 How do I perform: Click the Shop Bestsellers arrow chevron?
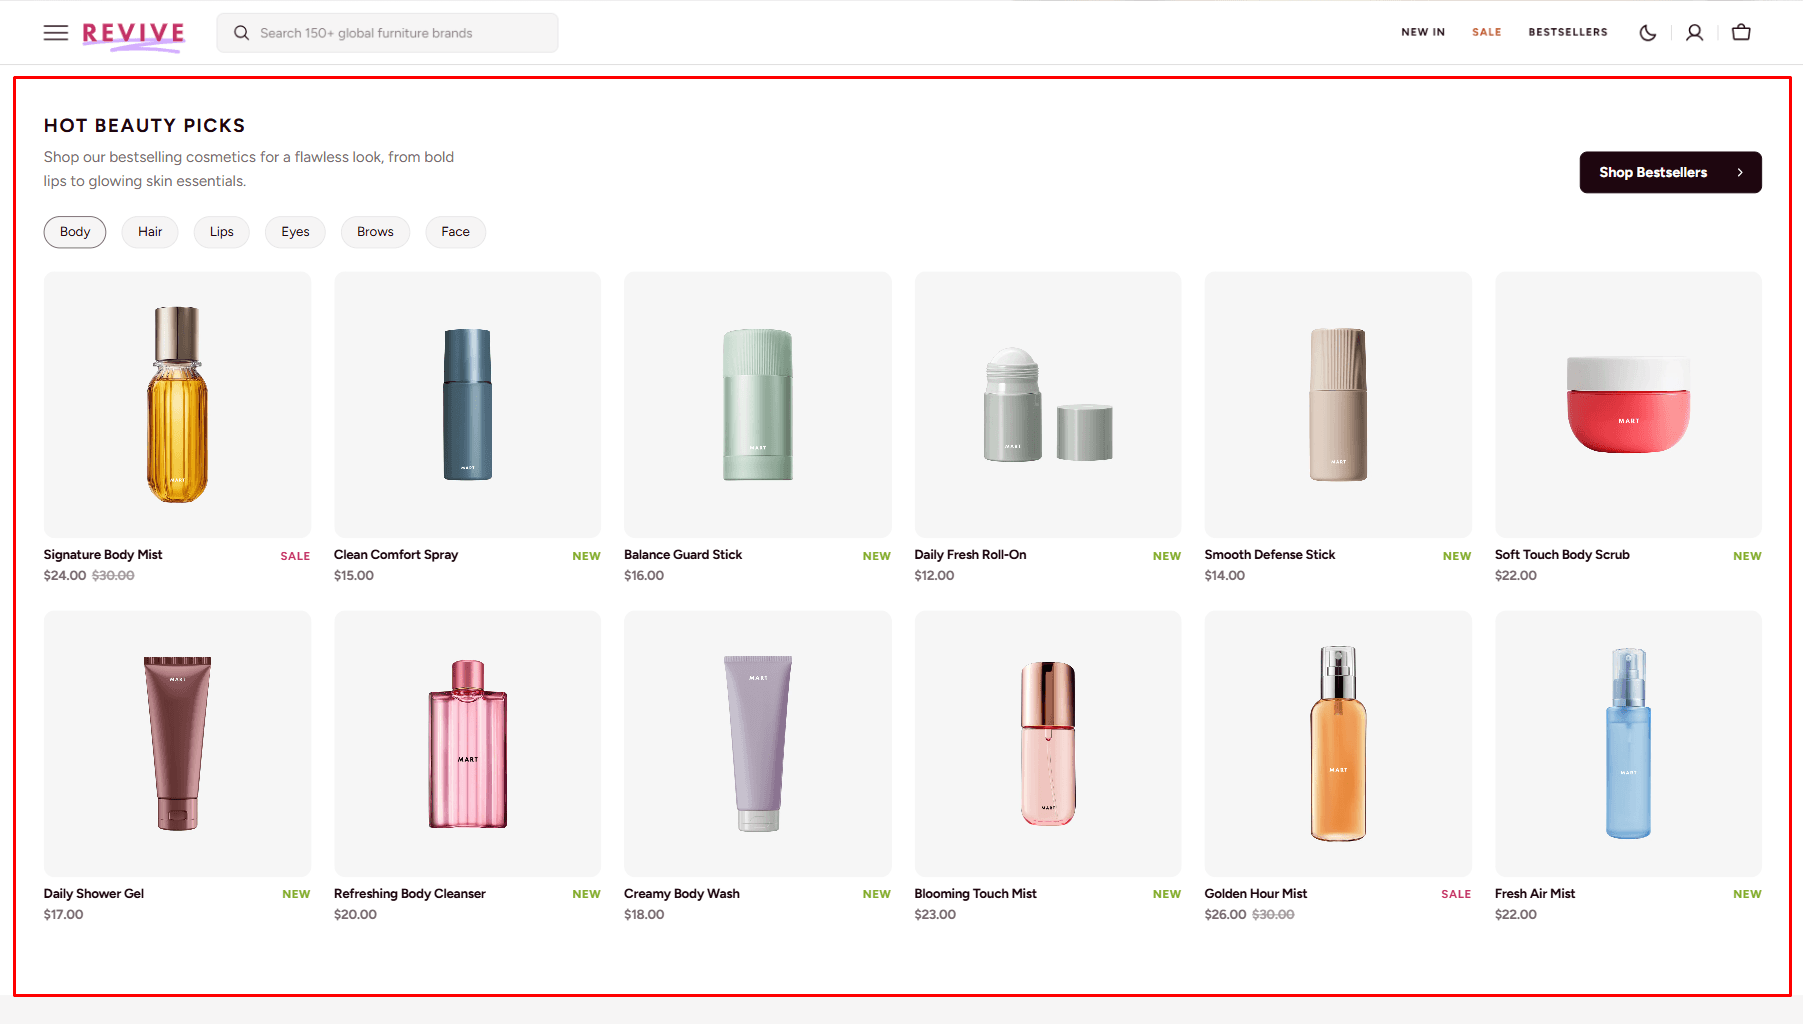[1740, 173]
